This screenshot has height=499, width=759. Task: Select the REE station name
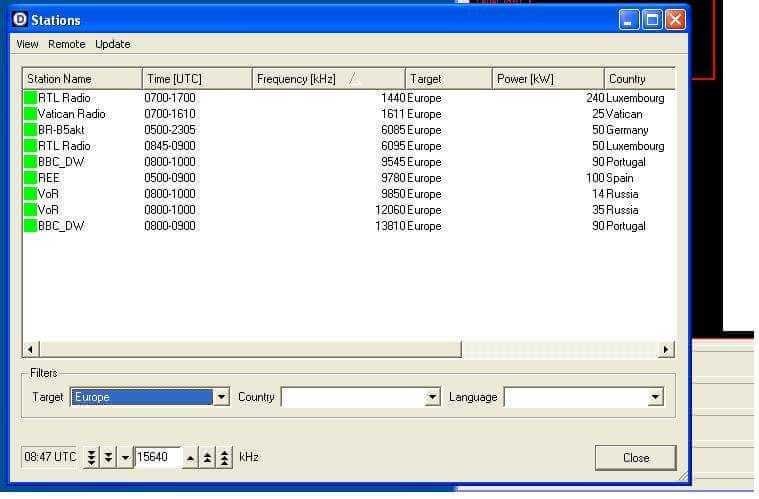[x=48, y=178]
